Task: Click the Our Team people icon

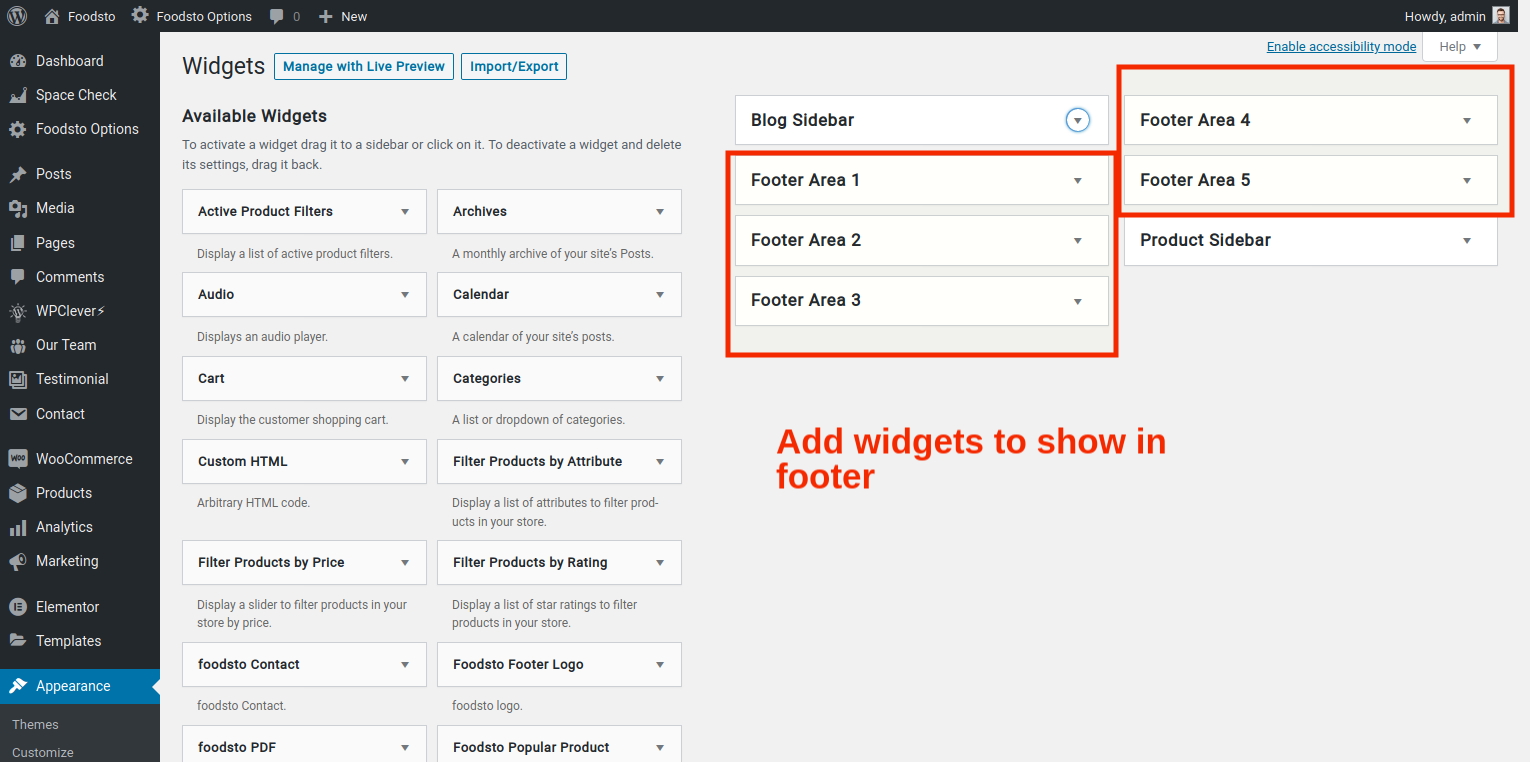Action: 18,345
